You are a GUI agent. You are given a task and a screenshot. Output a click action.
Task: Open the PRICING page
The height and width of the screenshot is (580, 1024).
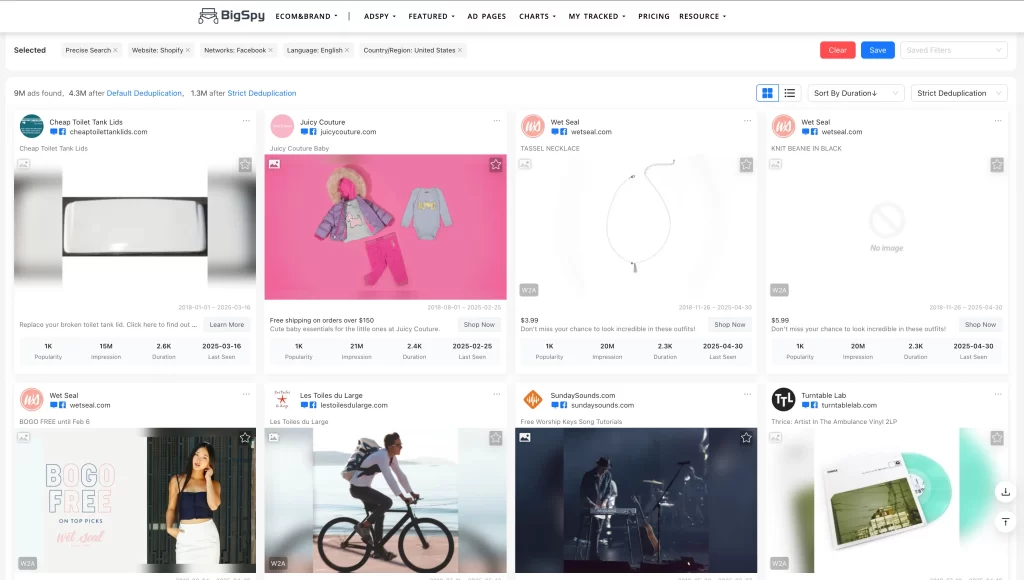coord(654,16)
